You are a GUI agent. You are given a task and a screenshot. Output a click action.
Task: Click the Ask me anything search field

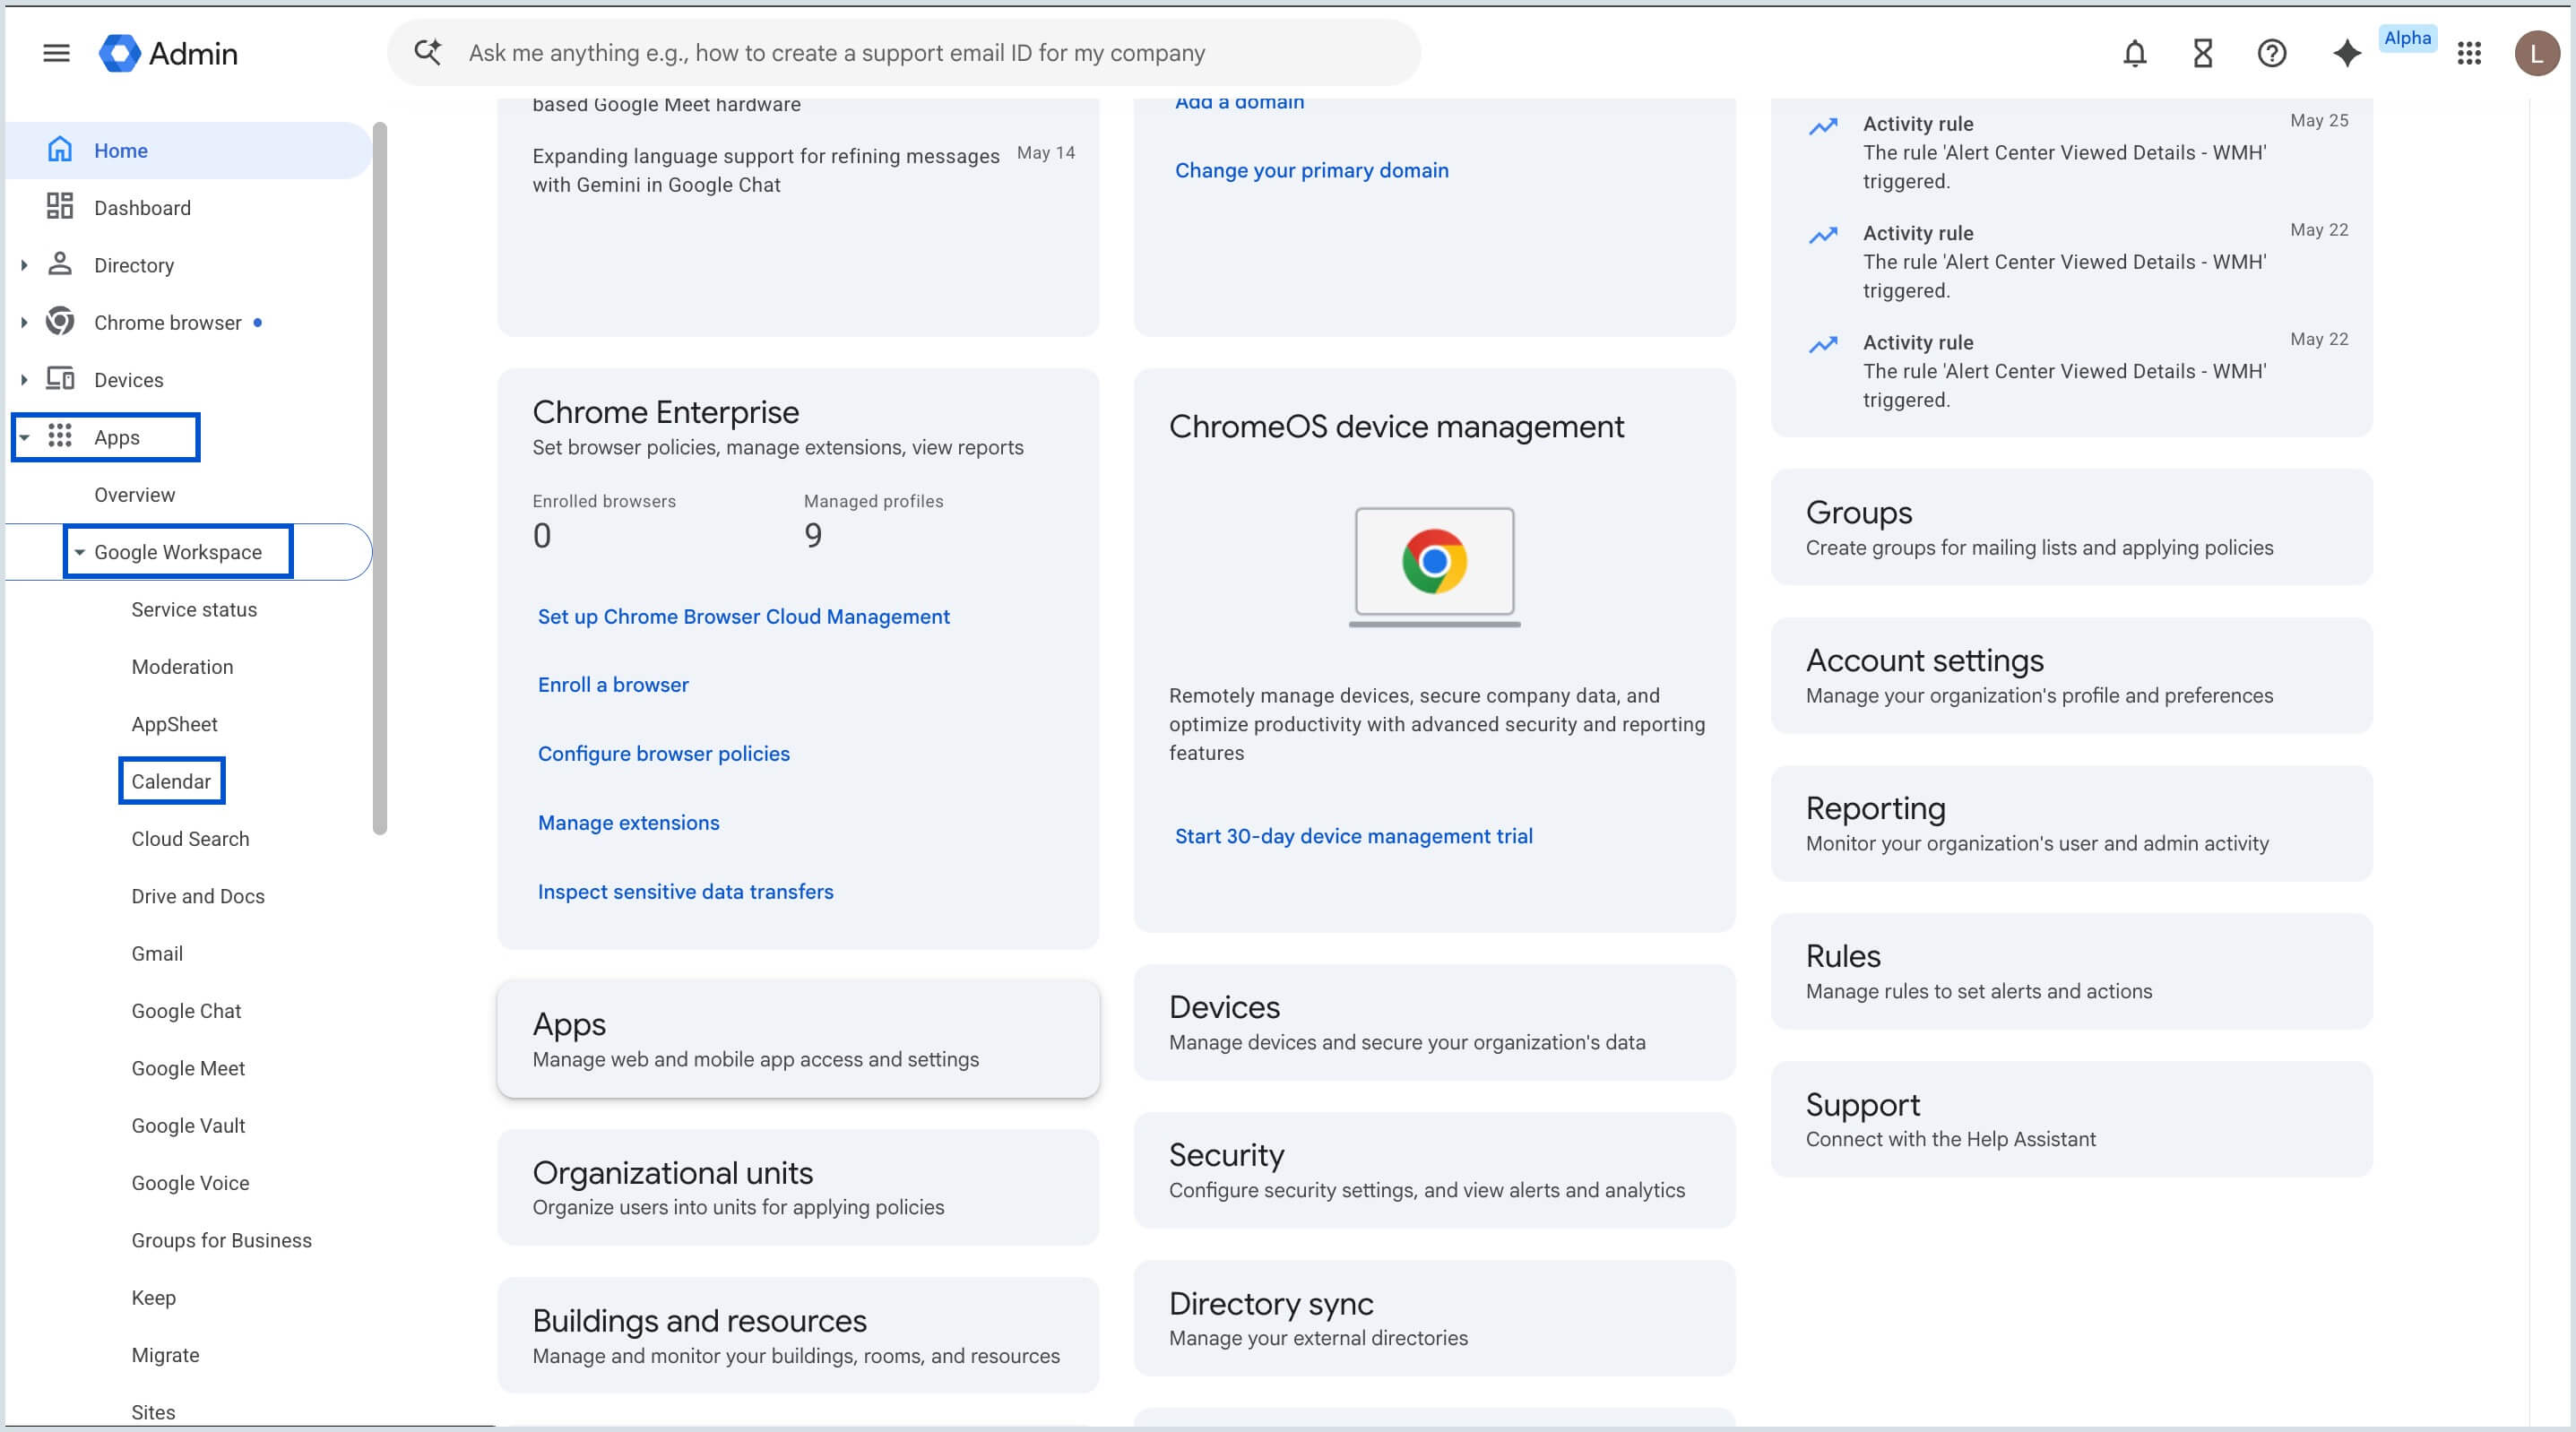904,52
